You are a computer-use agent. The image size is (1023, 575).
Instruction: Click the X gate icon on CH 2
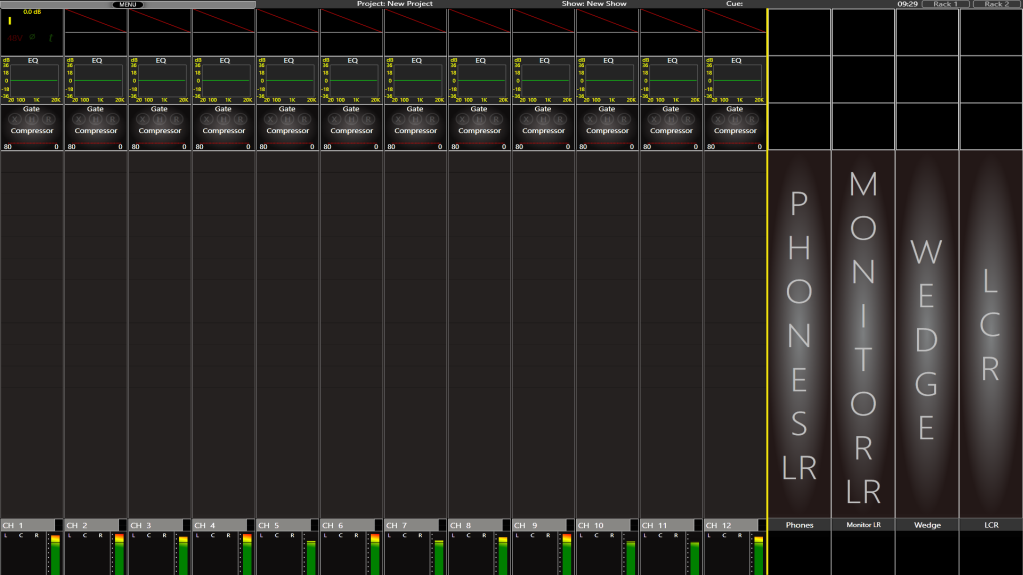79,119
